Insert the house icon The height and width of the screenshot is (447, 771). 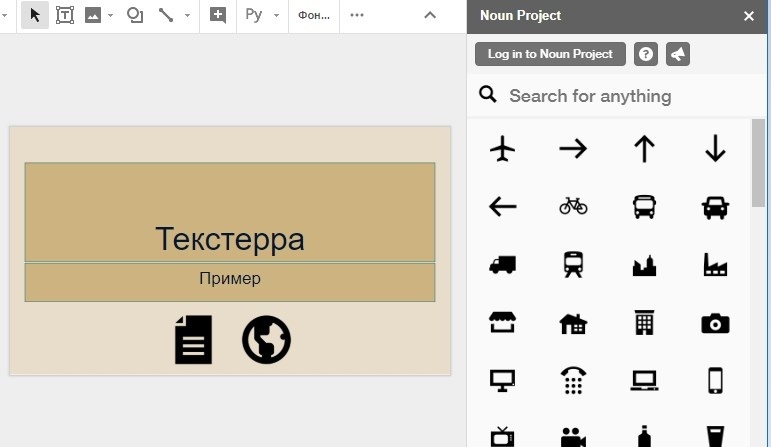pos(573,324)
